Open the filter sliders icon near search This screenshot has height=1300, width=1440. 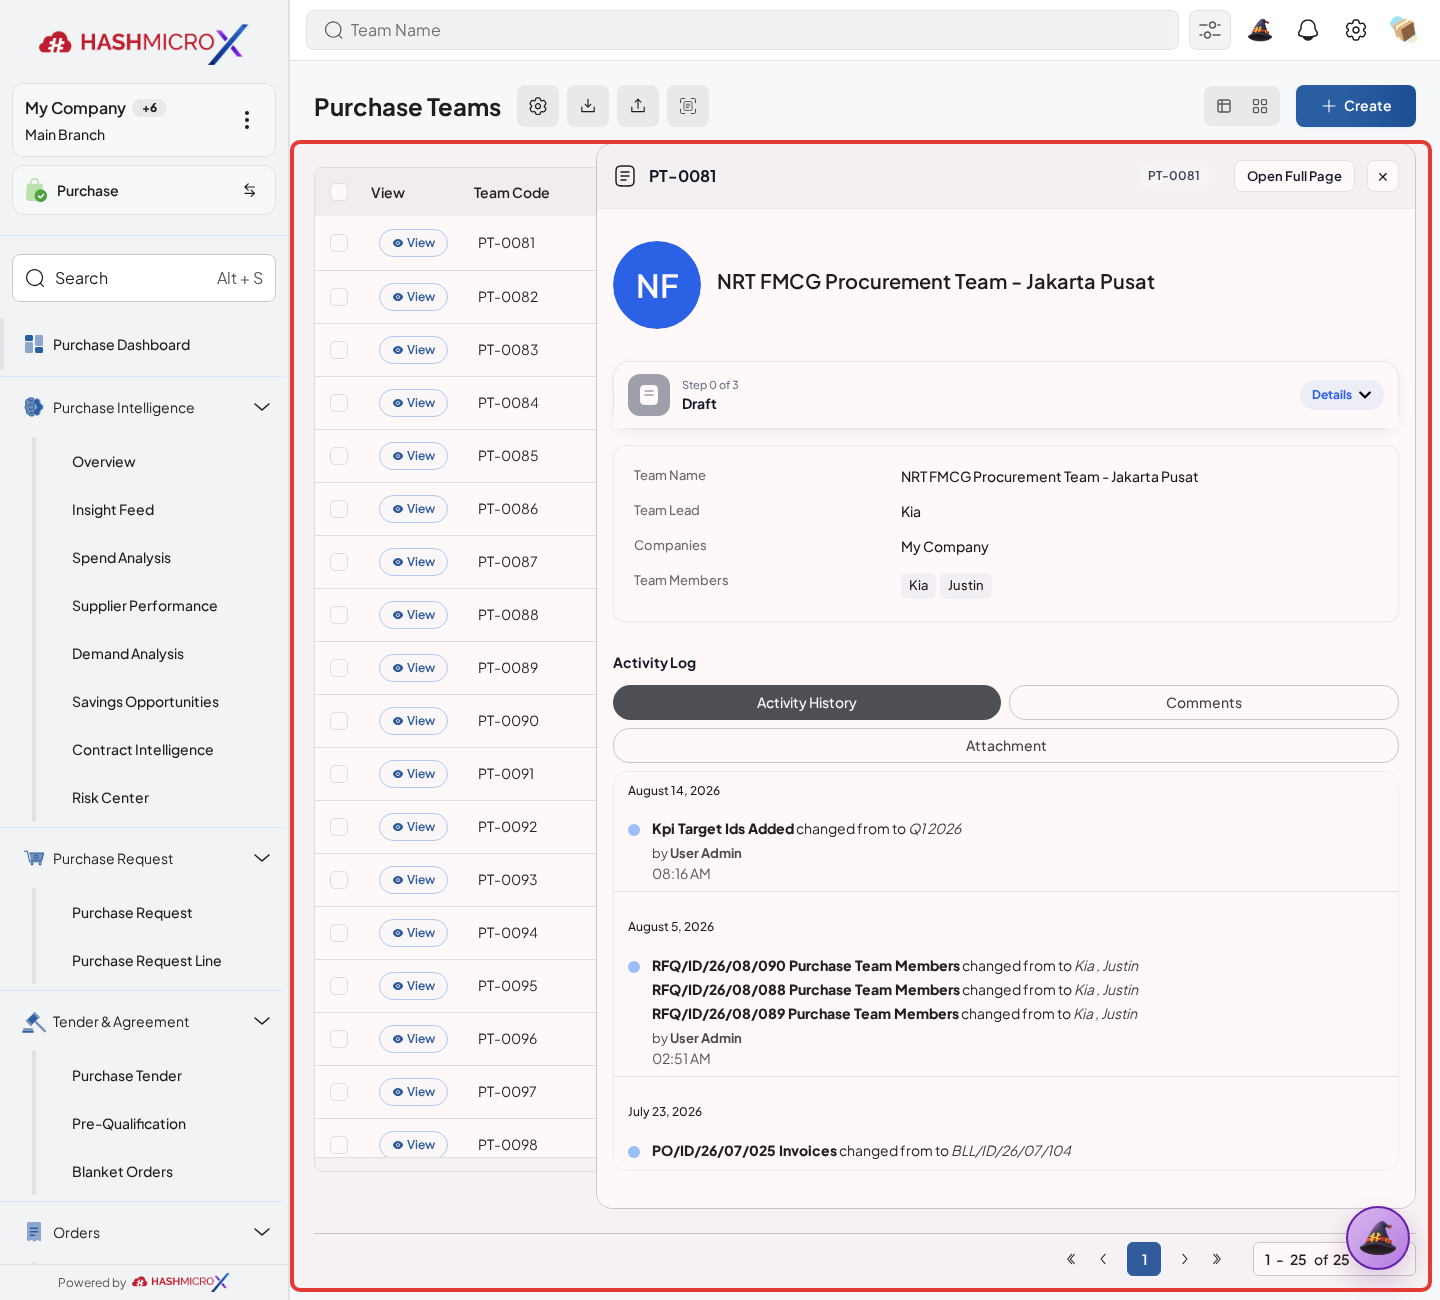tap(1210, 30)
